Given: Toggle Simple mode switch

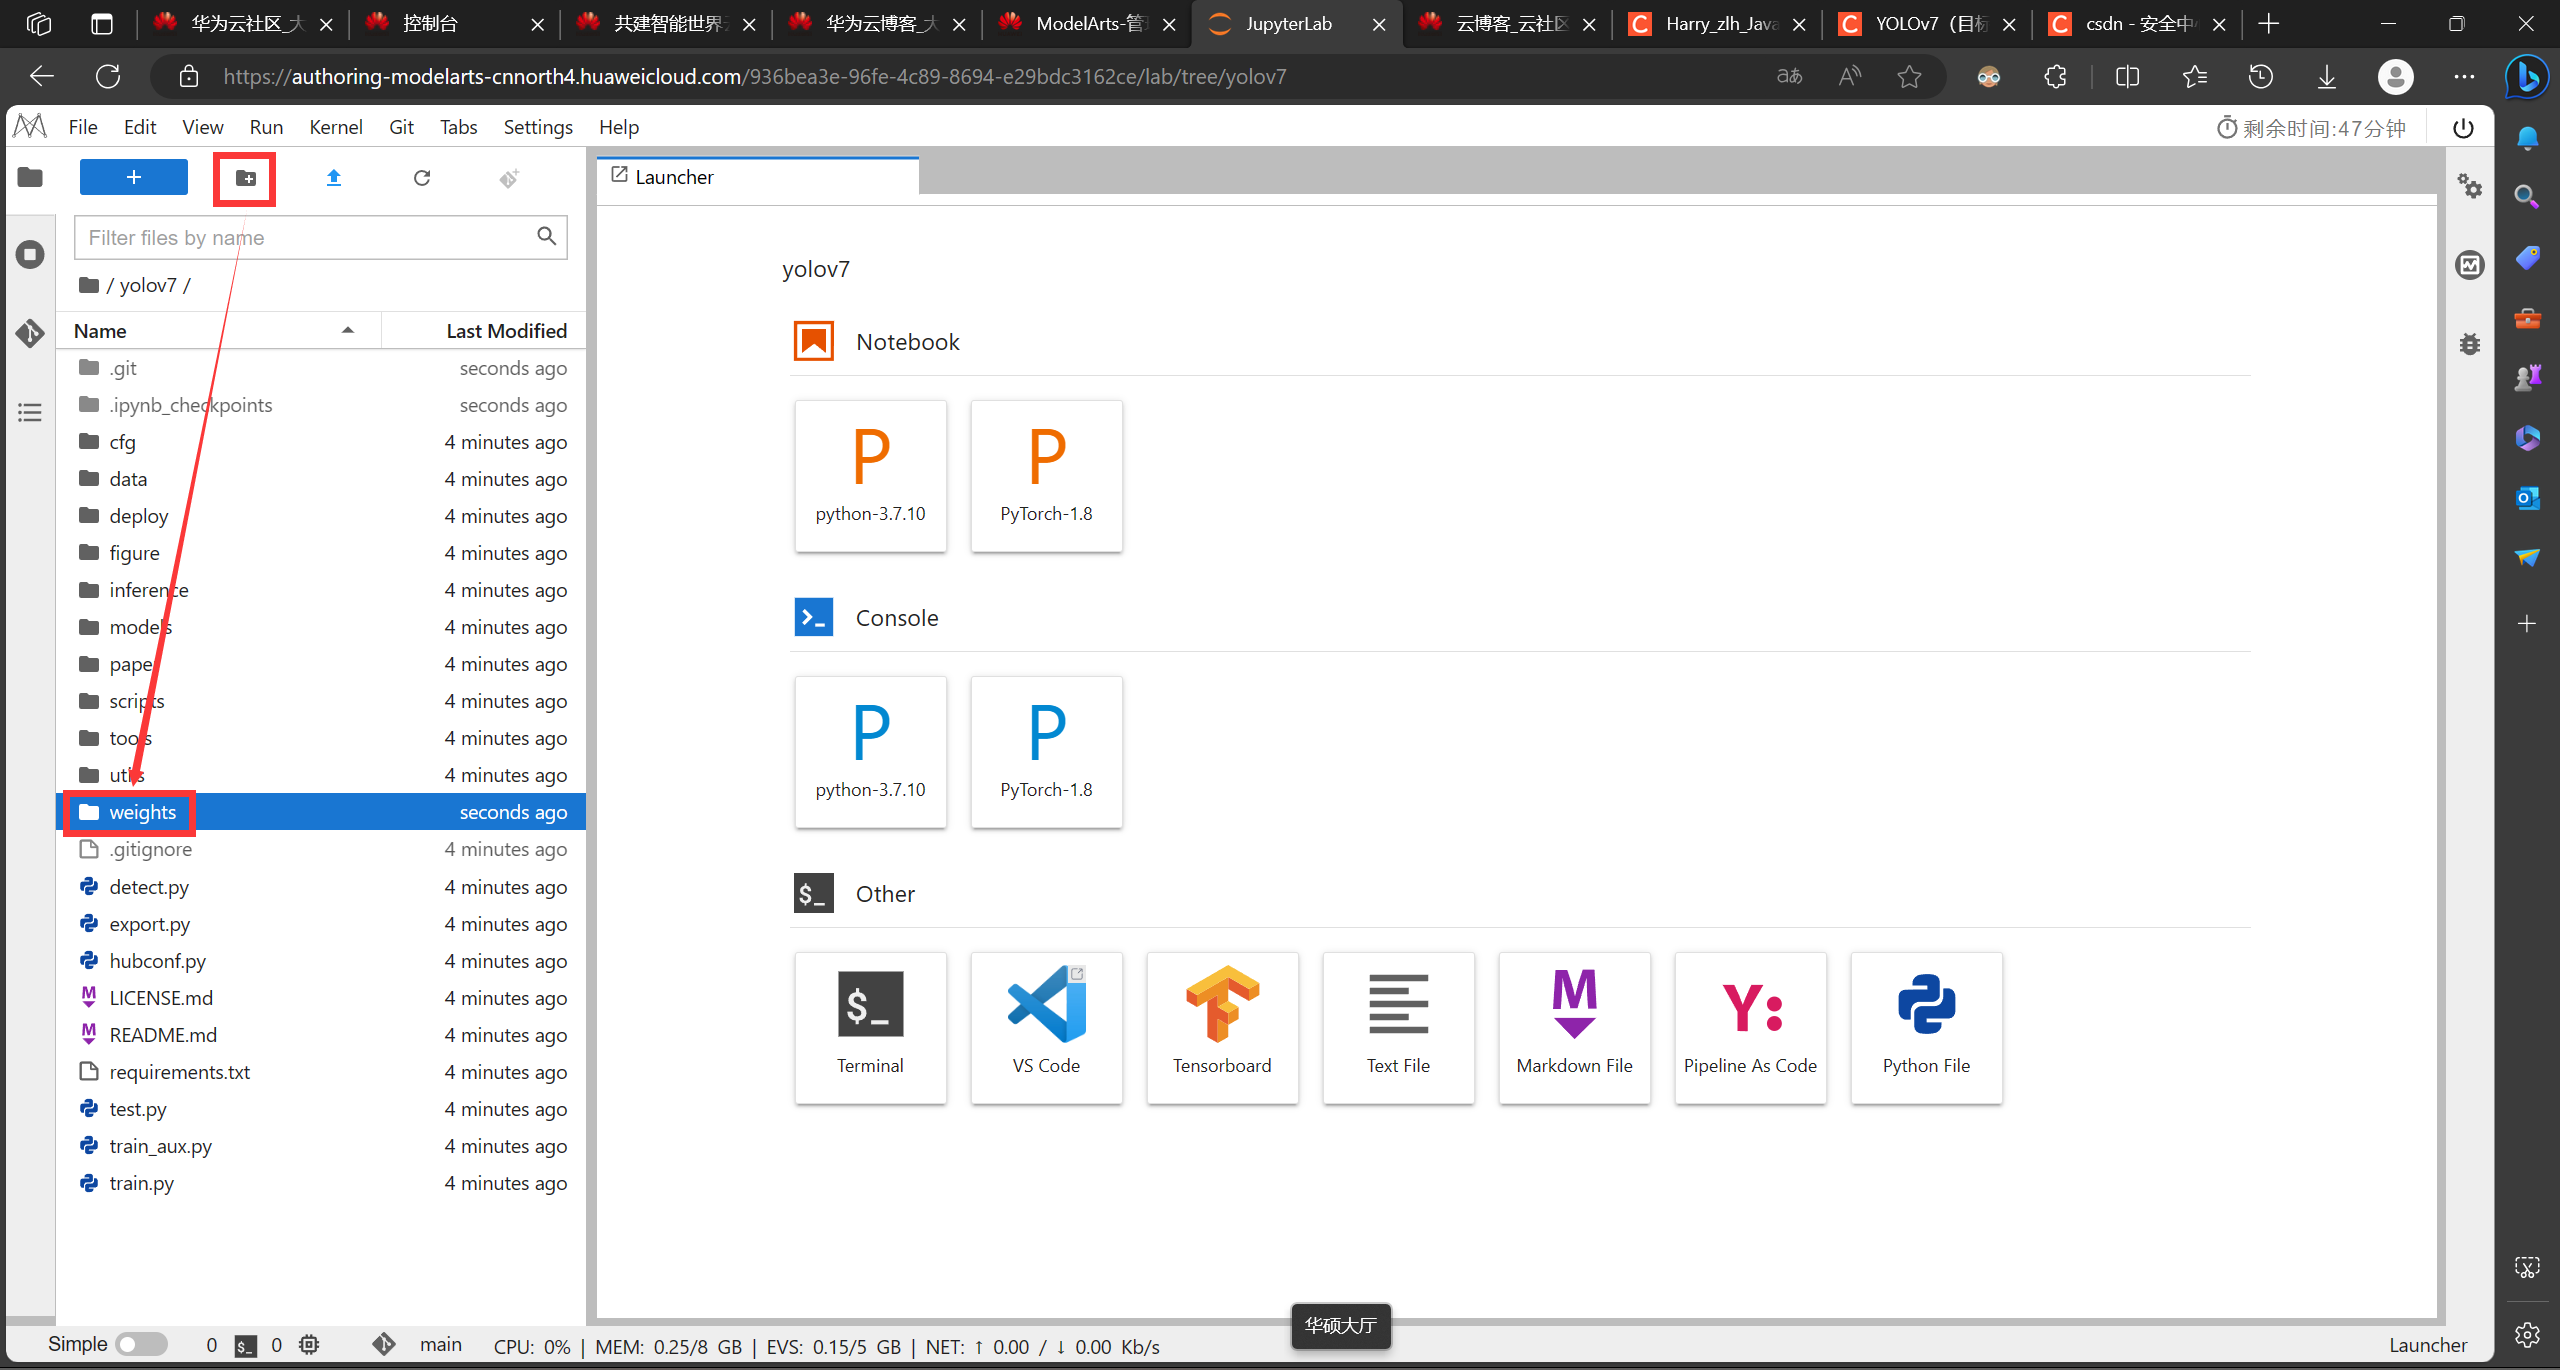Looking at the screenshot, I should 141,1345.
